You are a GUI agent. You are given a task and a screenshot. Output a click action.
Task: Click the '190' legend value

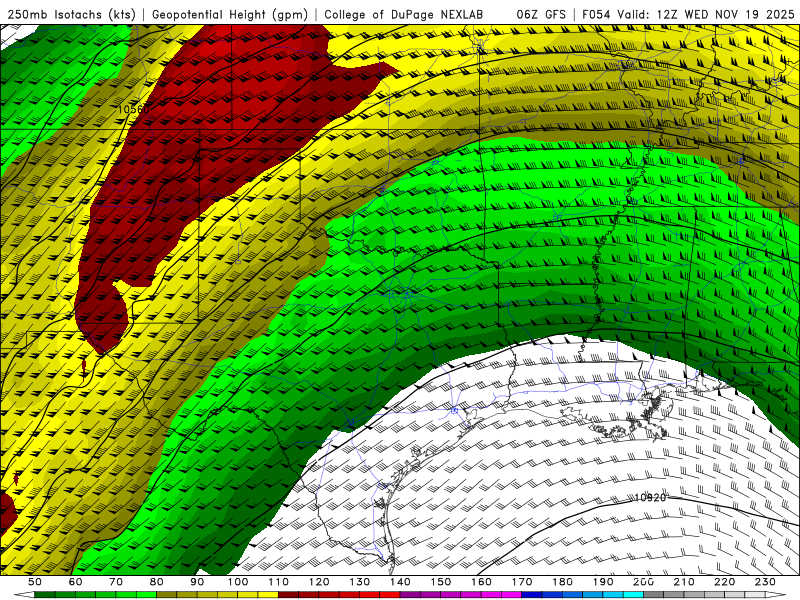(x=604, y=582)
